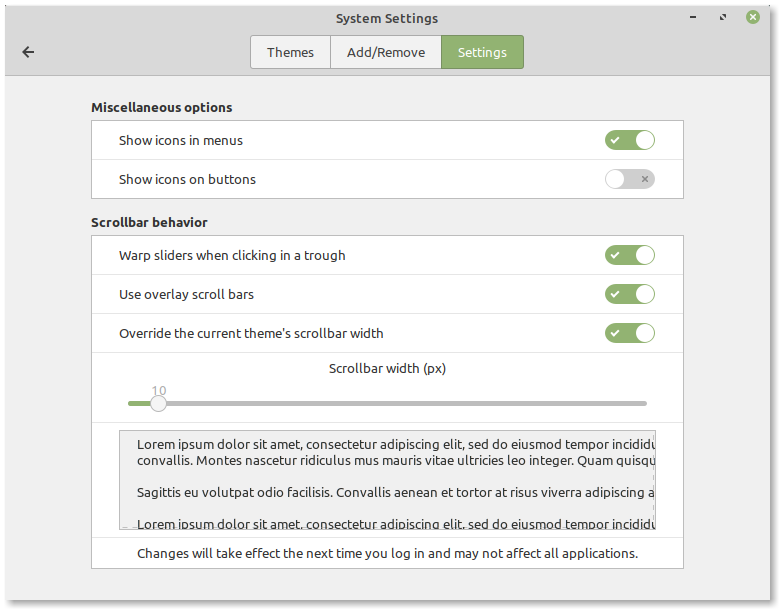Image resolution: width=779 pixels, height=609 pixels.
Task: Switch to the Themes tab
Action: click(290, 52)
